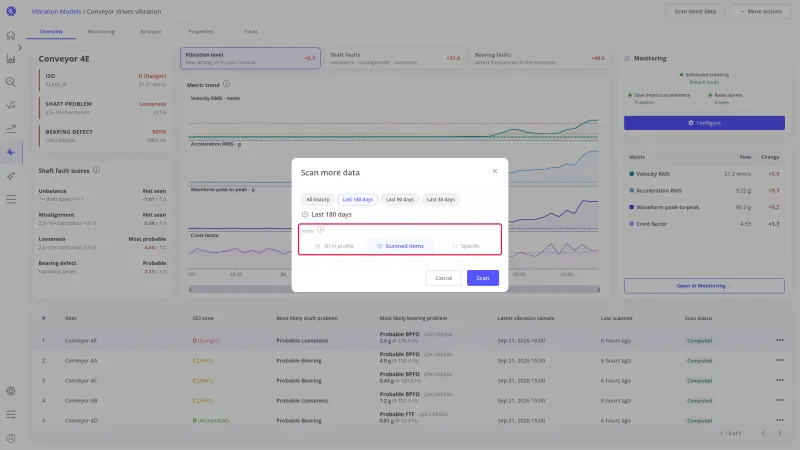Select the Last 30 days chip
The width and height of the screenshot is (800, 450).
point(440,199)
